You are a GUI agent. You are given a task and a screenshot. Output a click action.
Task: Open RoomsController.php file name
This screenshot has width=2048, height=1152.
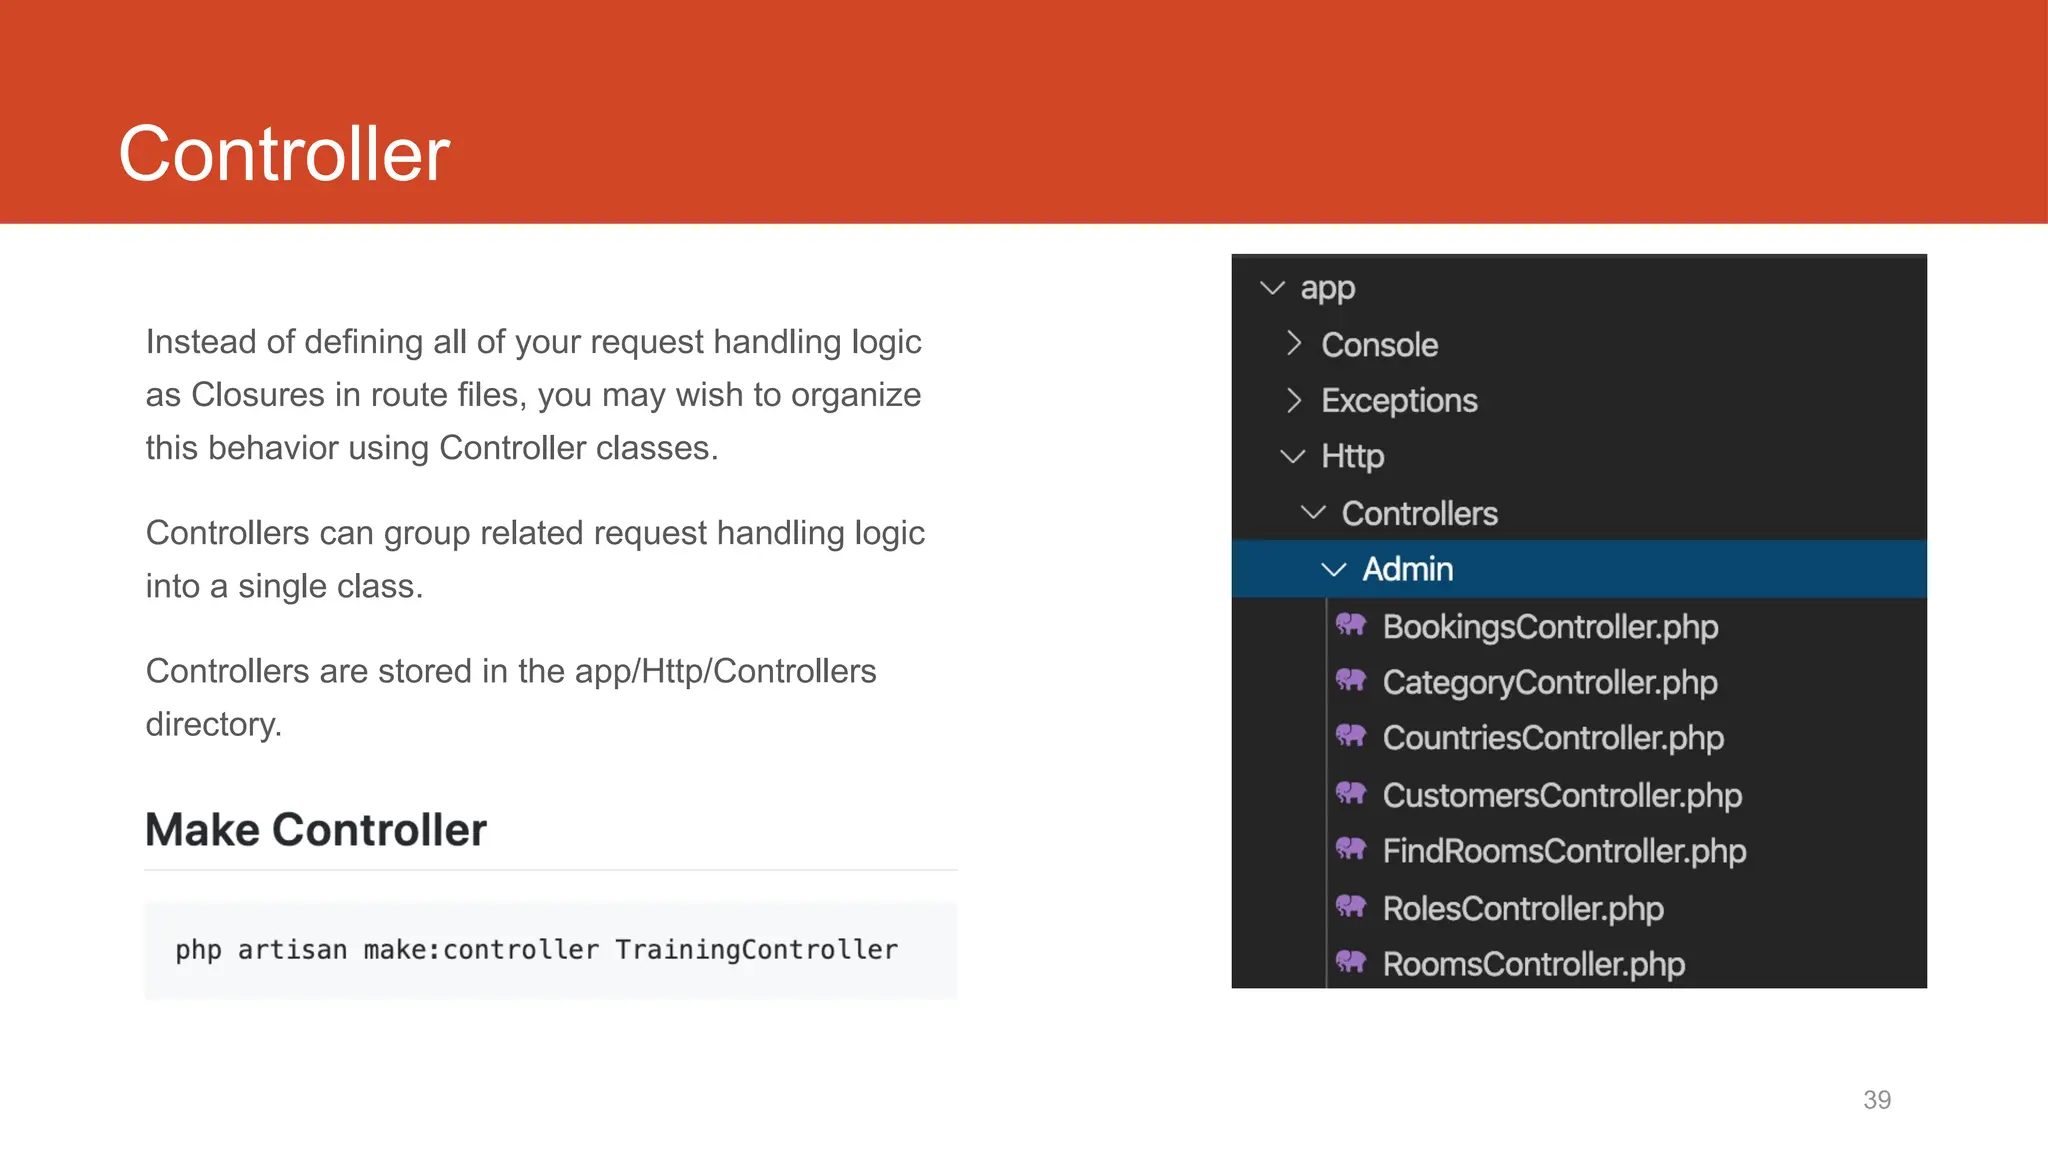point(1534,965)
